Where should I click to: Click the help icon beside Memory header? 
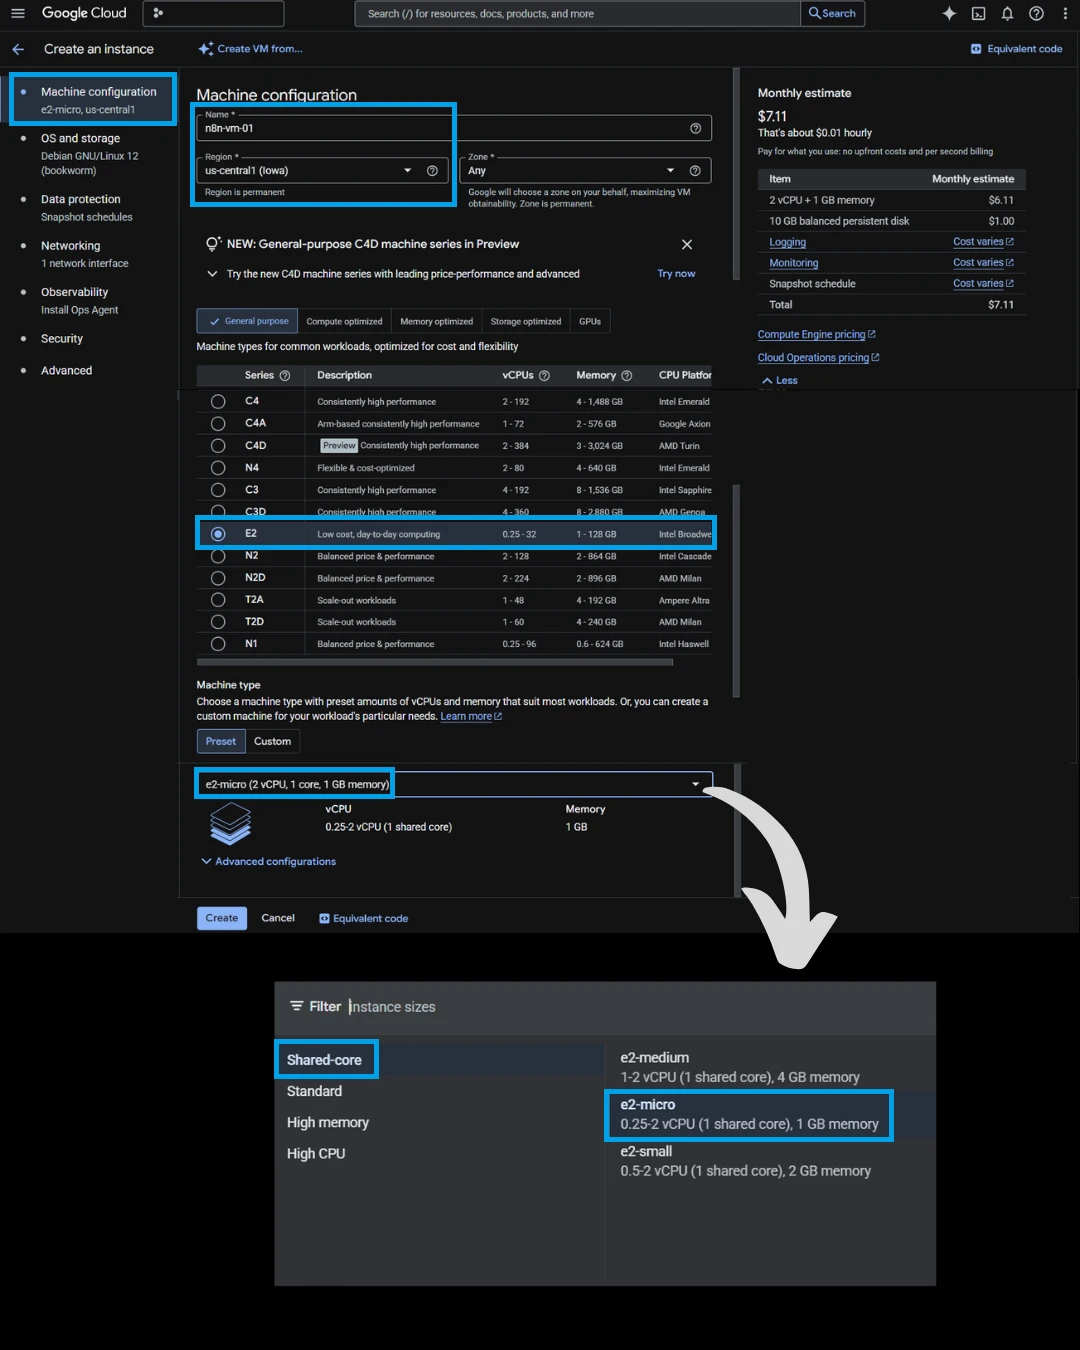click(x=627, y=376)
